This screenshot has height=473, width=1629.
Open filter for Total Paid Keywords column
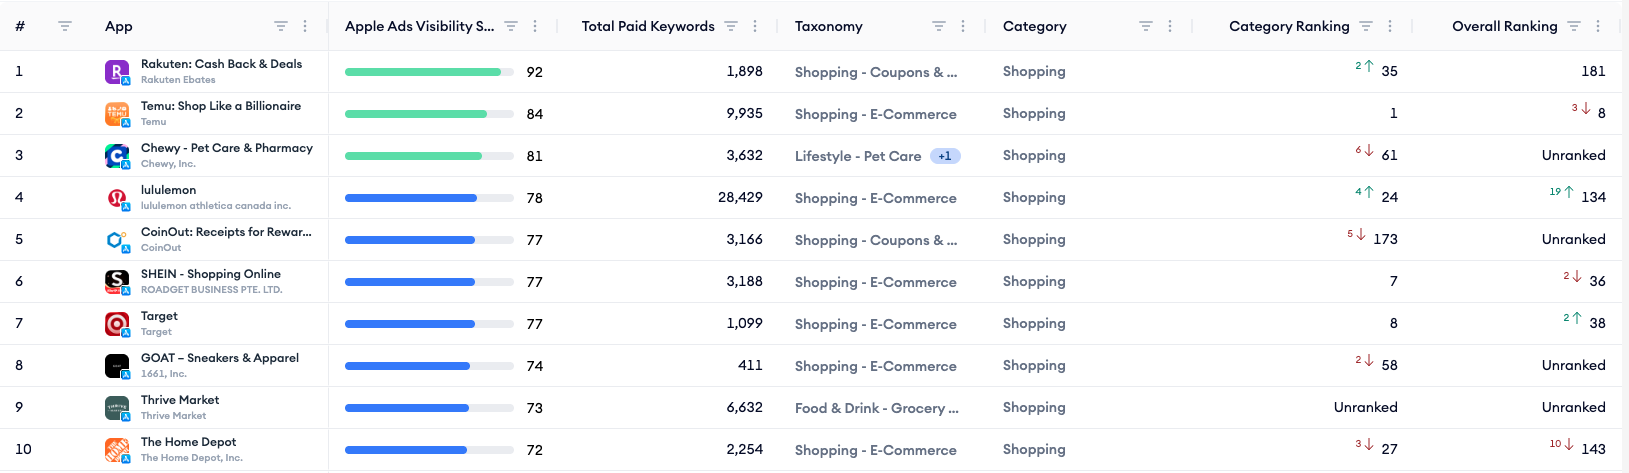[x=731, y=26]
